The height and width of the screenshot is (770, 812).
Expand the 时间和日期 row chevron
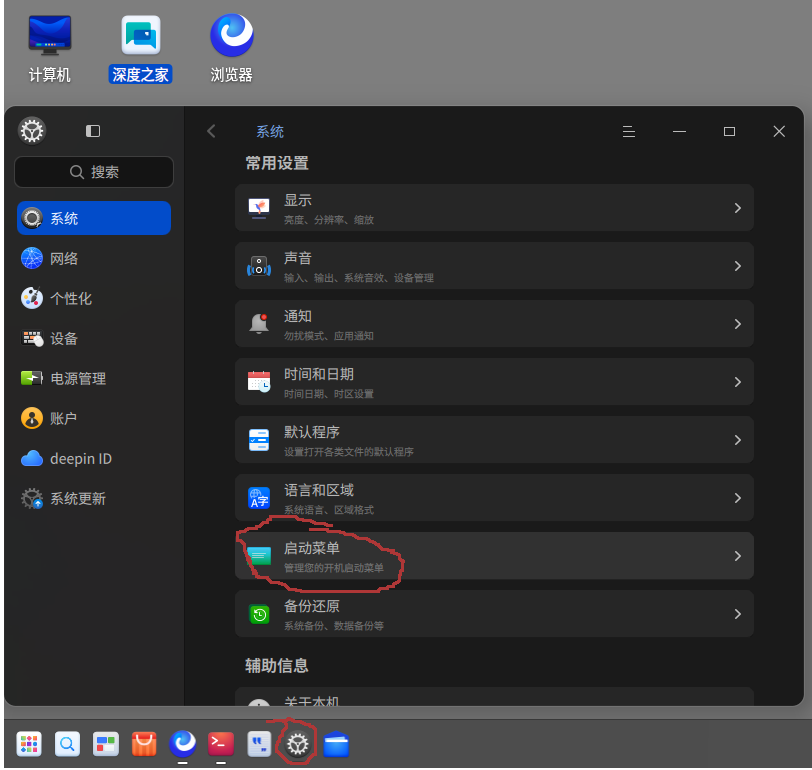tap(738, 382)
